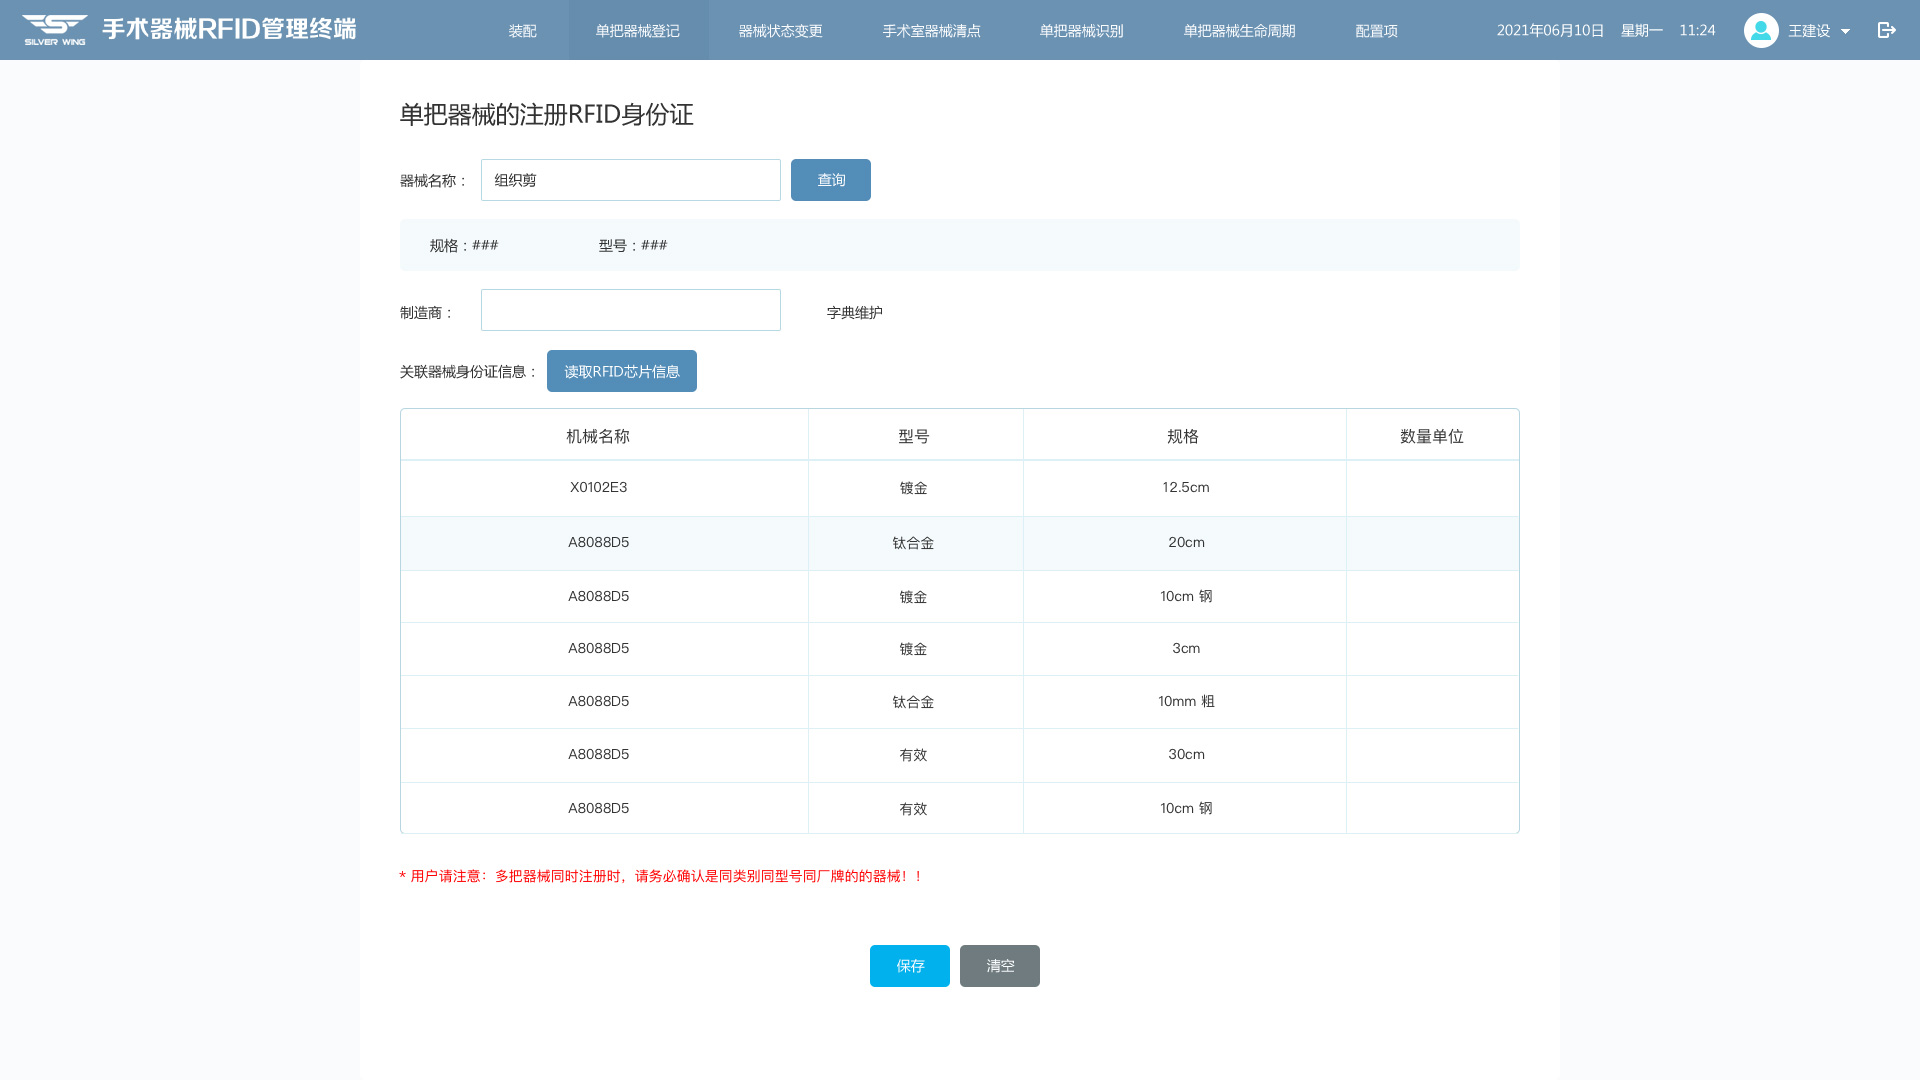Select the X0102E3 table row
Viewport: 1920px width, 1080px height.
598,488
